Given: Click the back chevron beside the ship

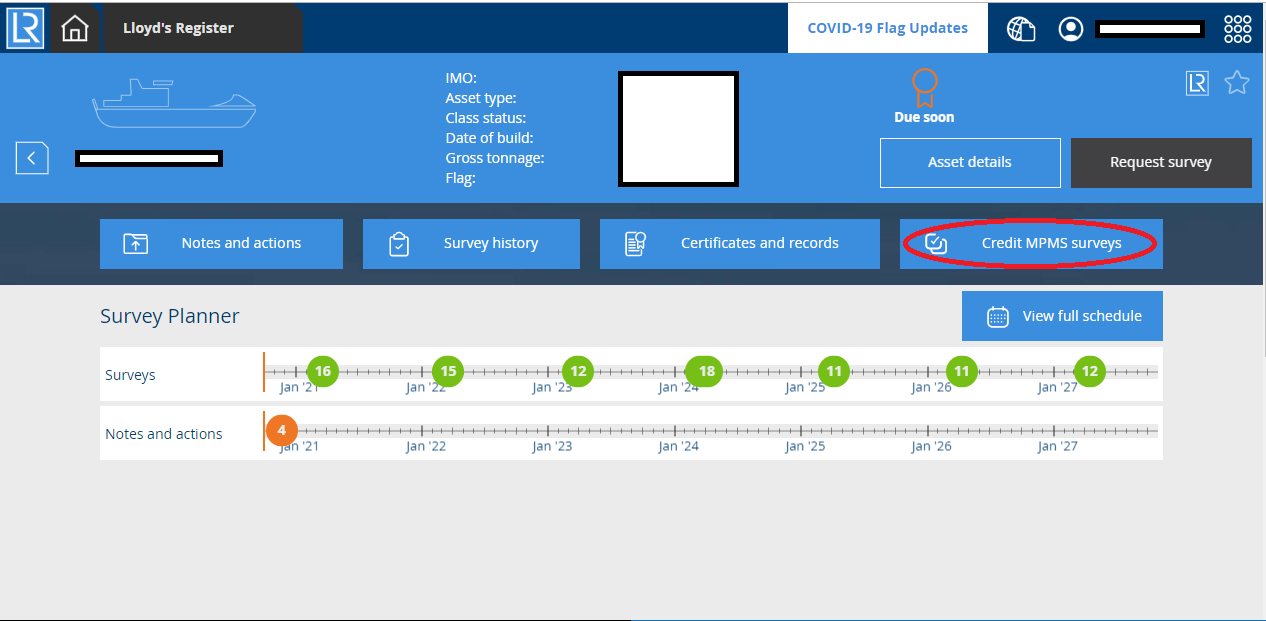Looking at the screenshot, I should point(32,158).
